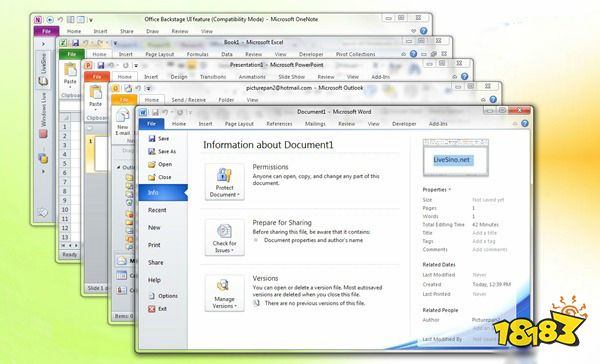Open Word Mailings ribbon tab
The height and width of the screenshot is (364, 600).
(x=315, y=124)
